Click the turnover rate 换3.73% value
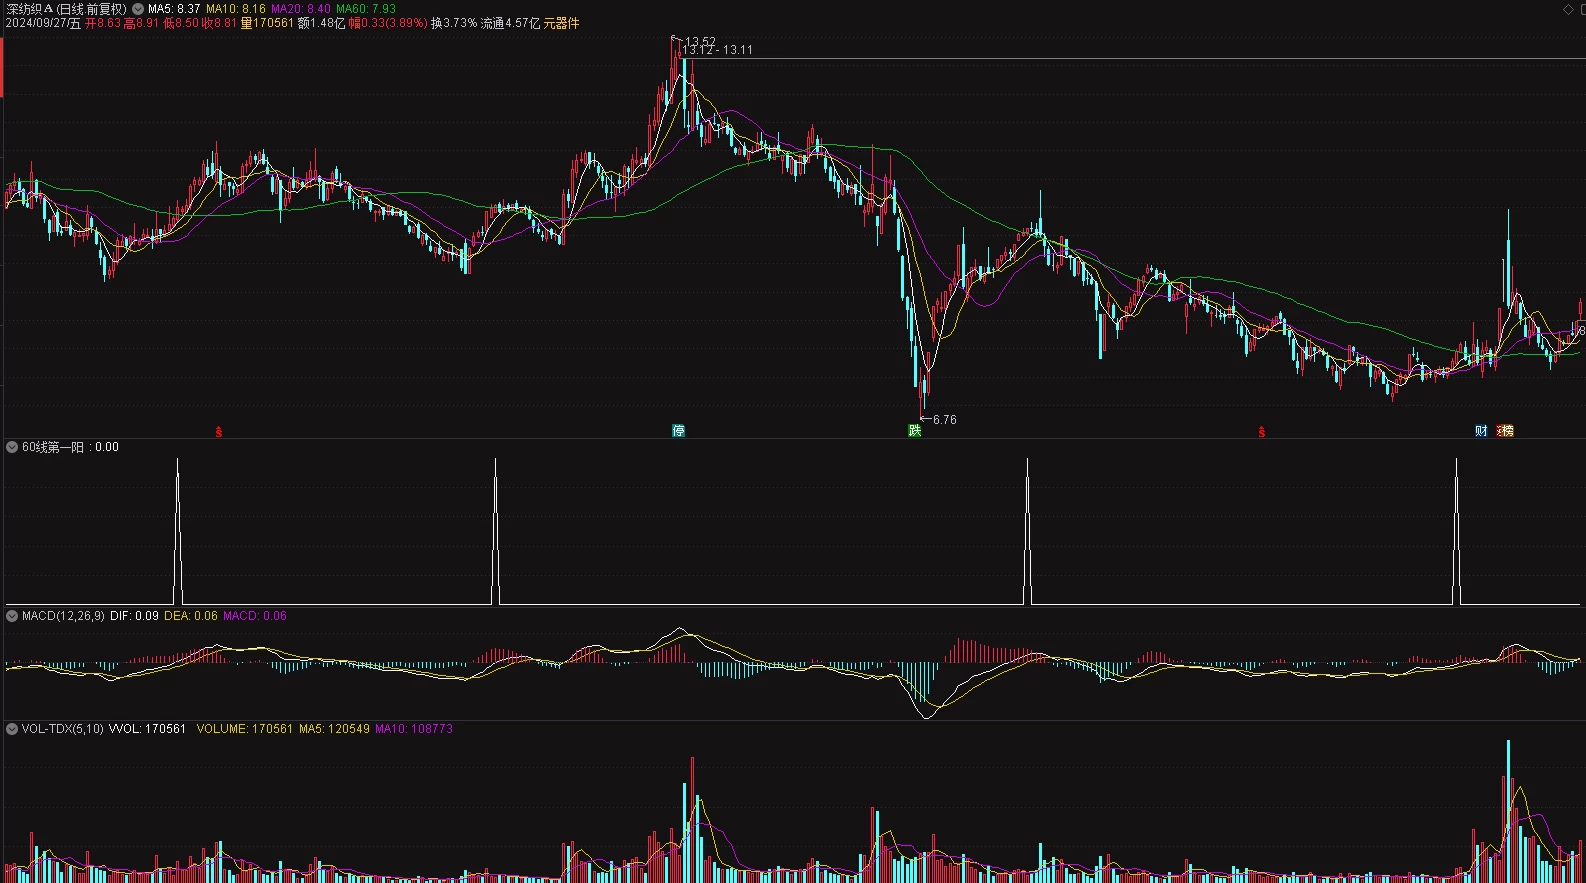Viewport: 1586px width, 883px height. coord(454,23)
